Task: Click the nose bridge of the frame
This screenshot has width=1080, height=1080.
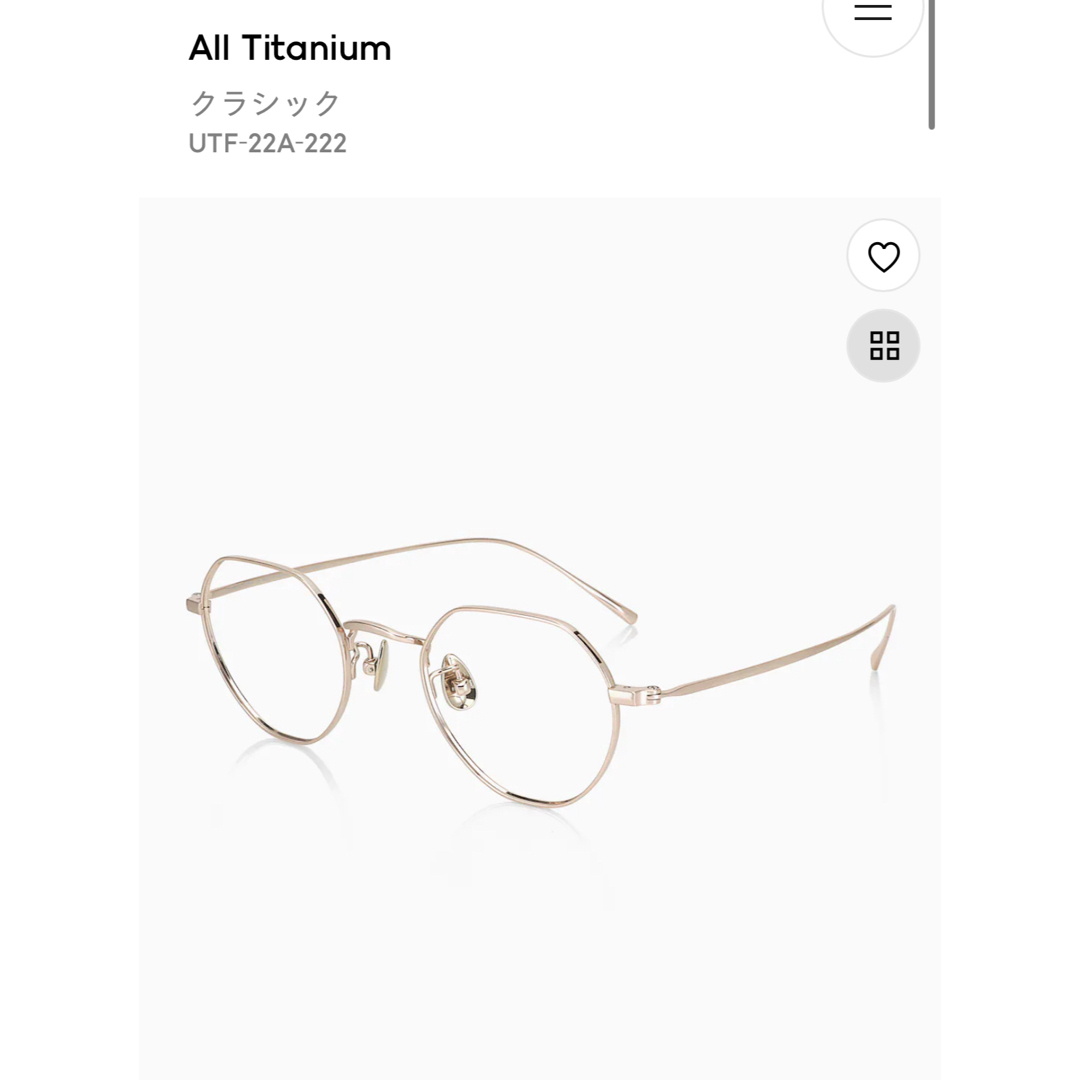Action: coord(384,632)
